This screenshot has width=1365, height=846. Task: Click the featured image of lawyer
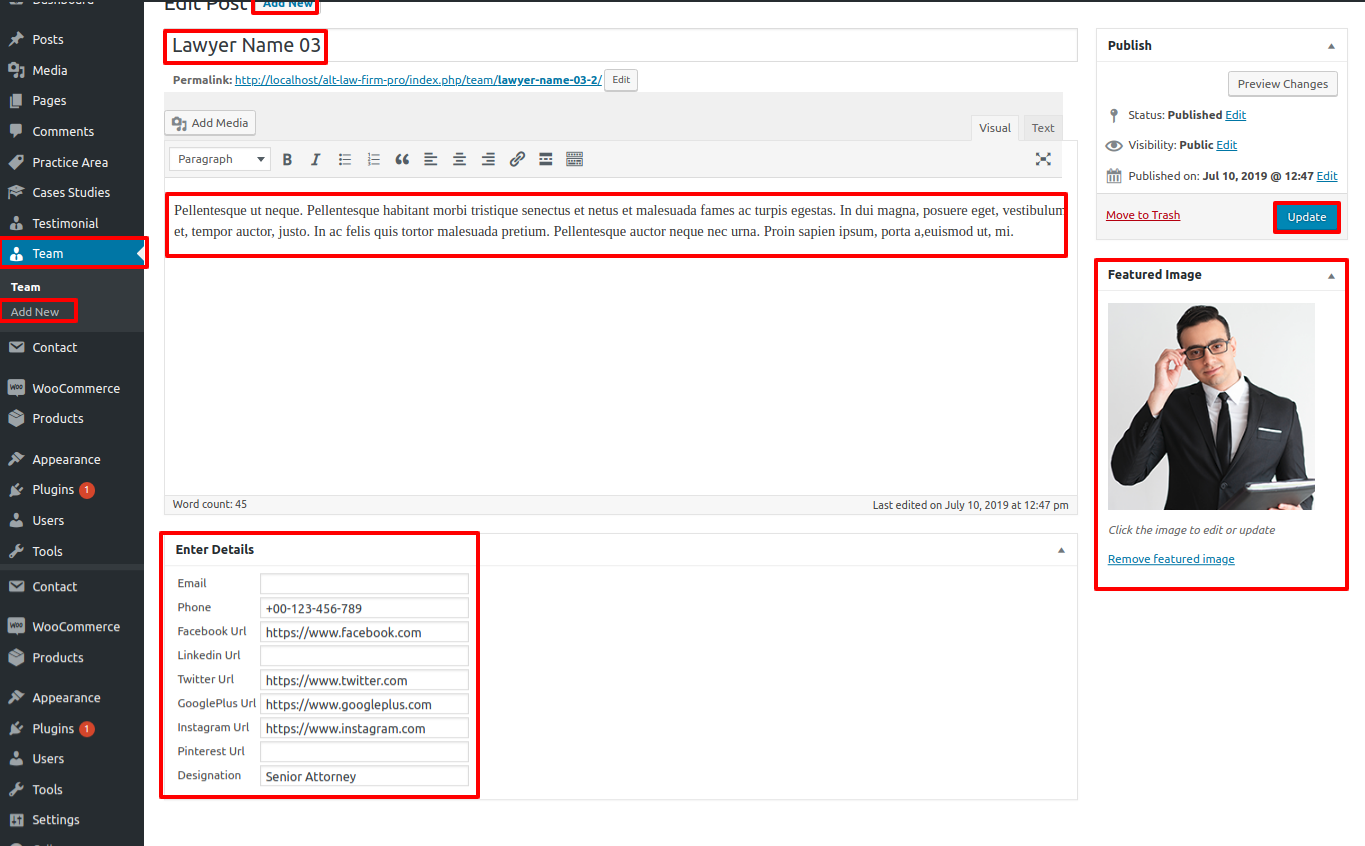1211,407
